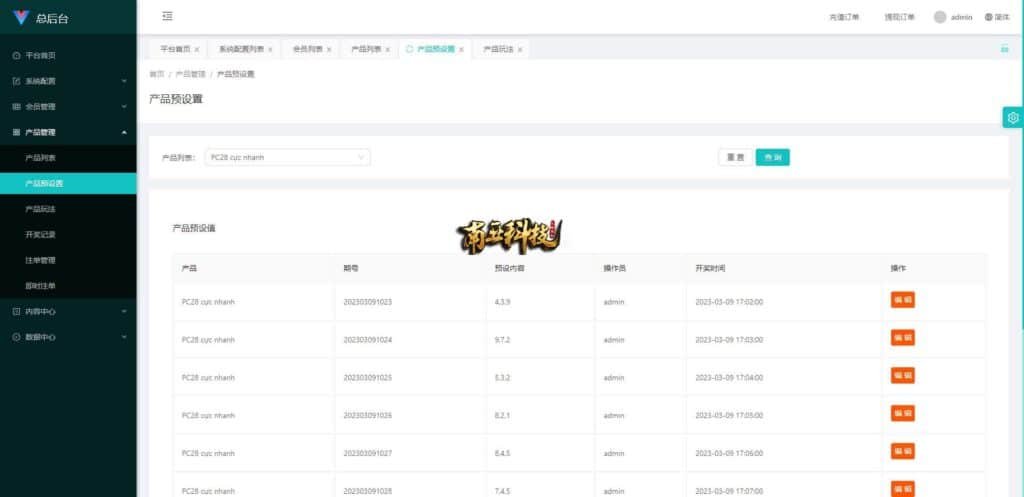Toggle the sidebar collapse hamburger icon
Viewport: 1024px width, 497px height.
167,16
